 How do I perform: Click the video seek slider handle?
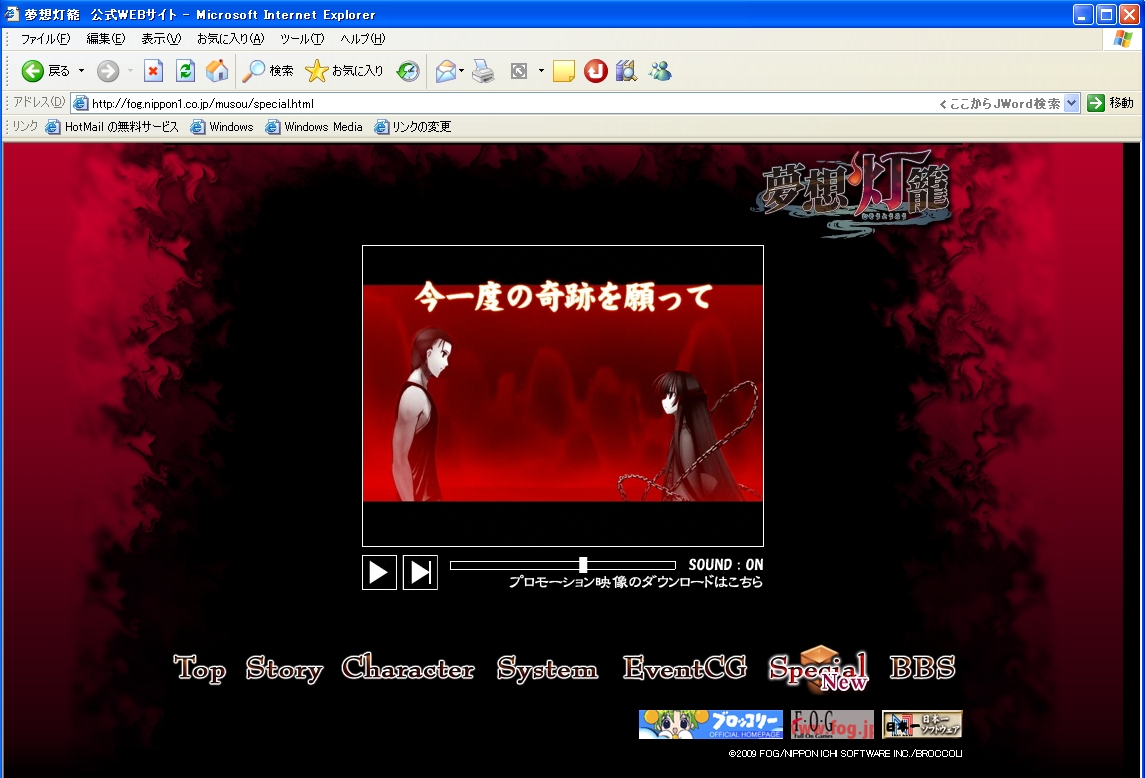click(583, 565)
